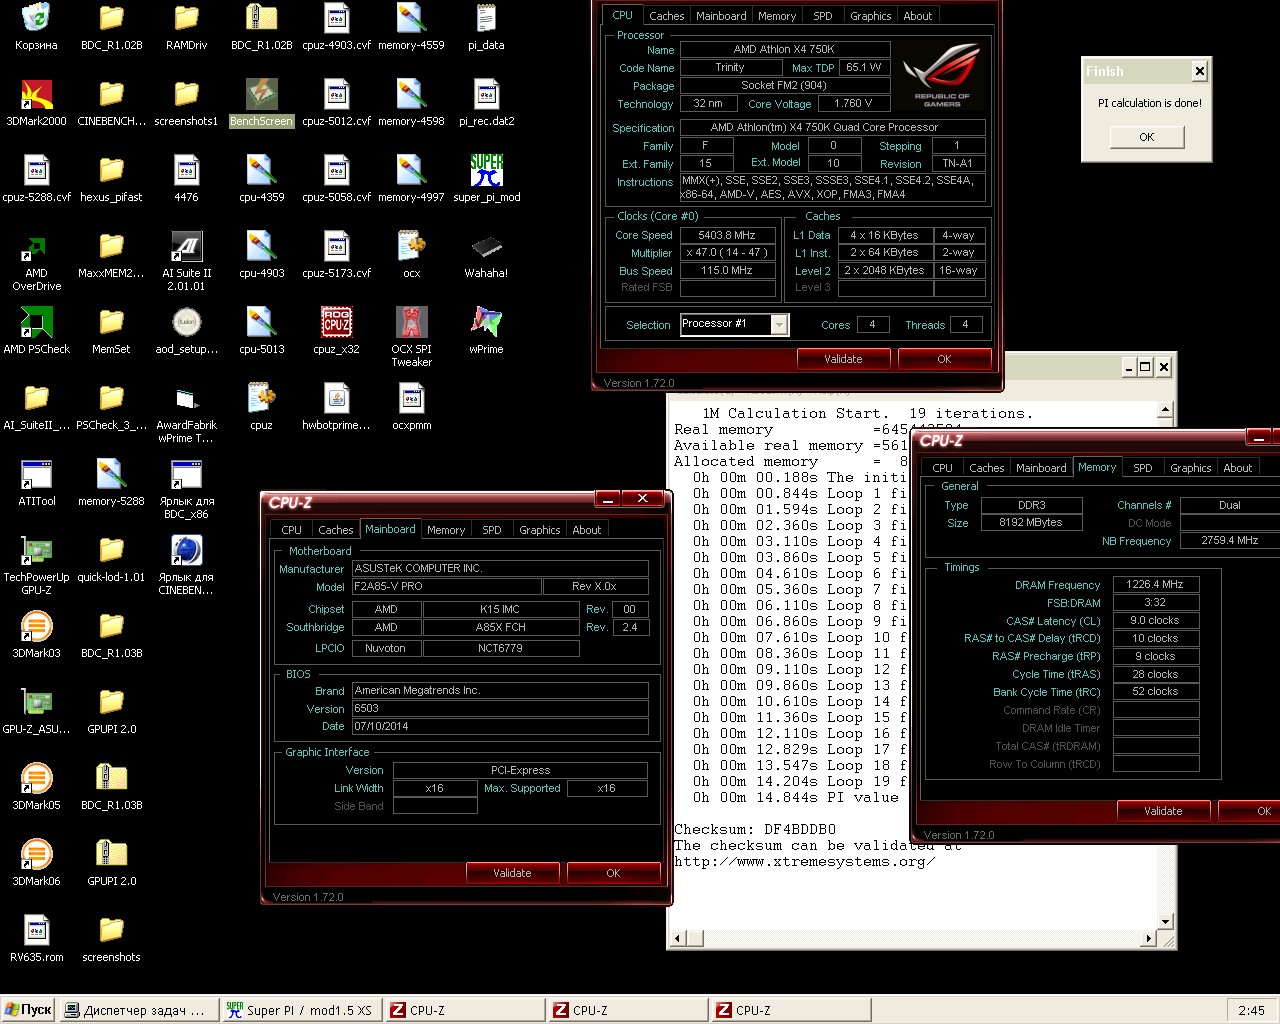Click Validate in the Mainboard CPU-Z window
The image size is (1280, 1024).
(512, 873)
